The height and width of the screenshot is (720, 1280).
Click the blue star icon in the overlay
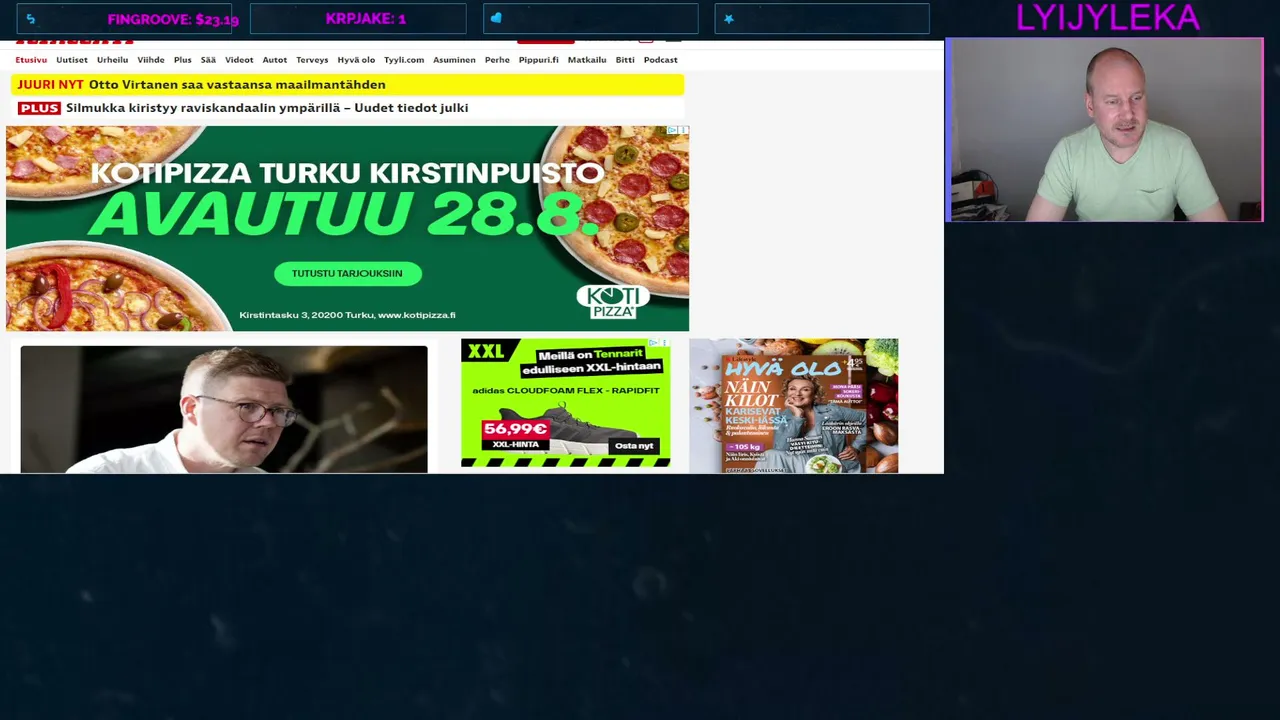point(728,19)
